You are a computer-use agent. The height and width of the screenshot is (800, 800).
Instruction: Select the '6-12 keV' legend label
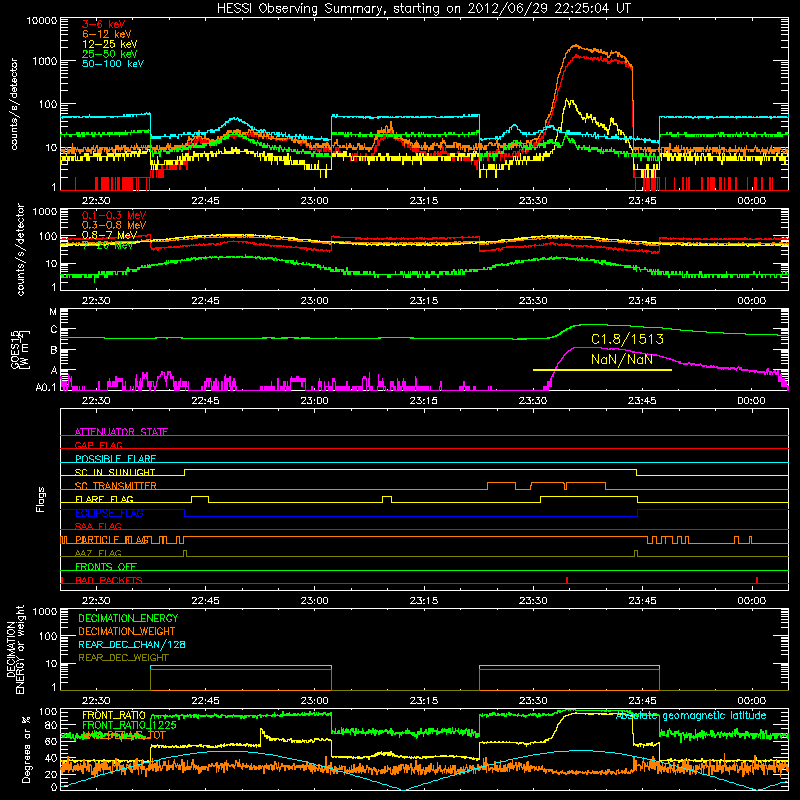click(x=107, y=34)
